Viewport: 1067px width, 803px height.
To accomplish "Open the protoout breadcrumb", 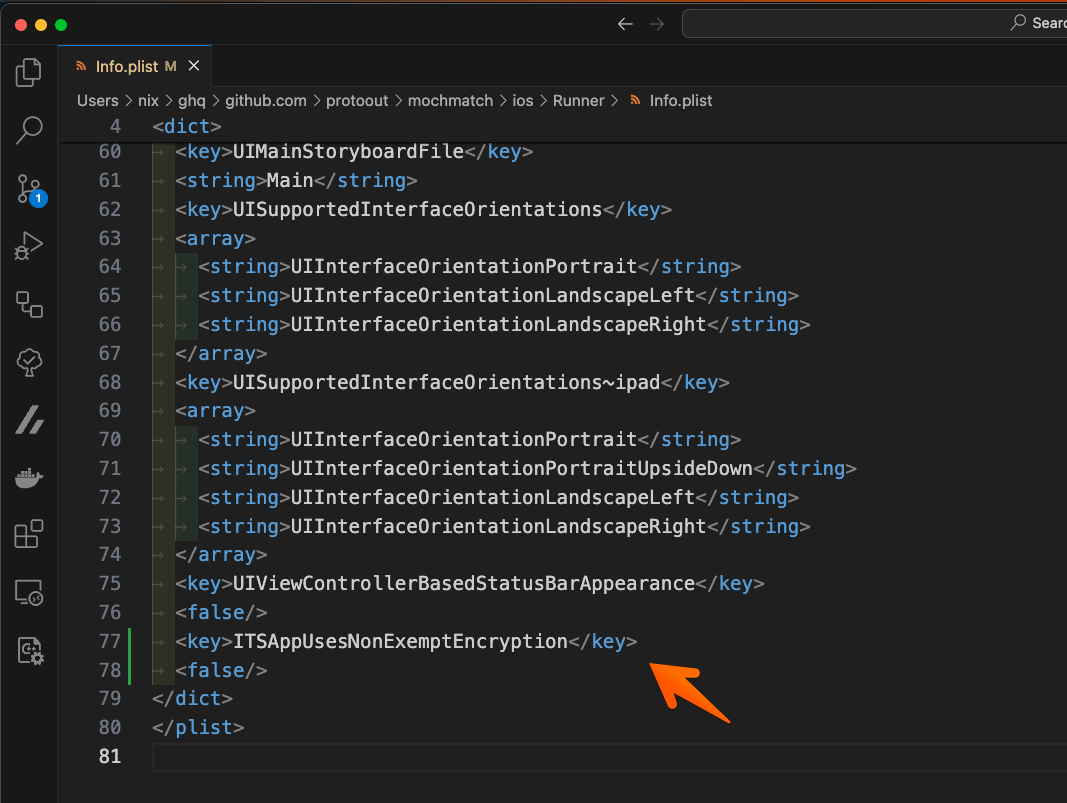I will click(x=357, y=101).
